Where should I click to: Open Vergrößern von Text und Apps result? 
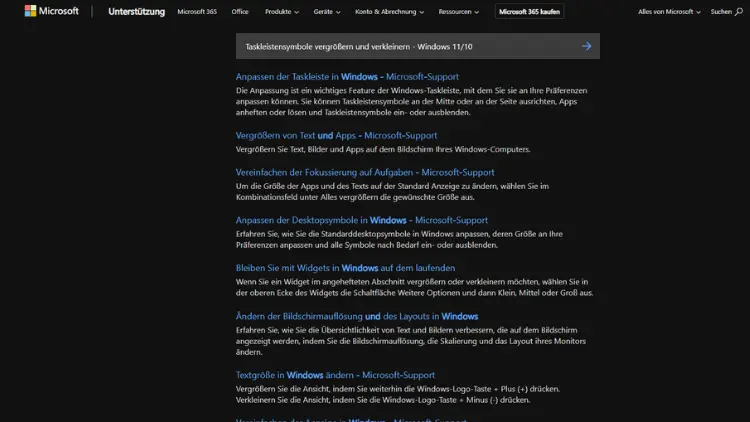pos(336,135)
